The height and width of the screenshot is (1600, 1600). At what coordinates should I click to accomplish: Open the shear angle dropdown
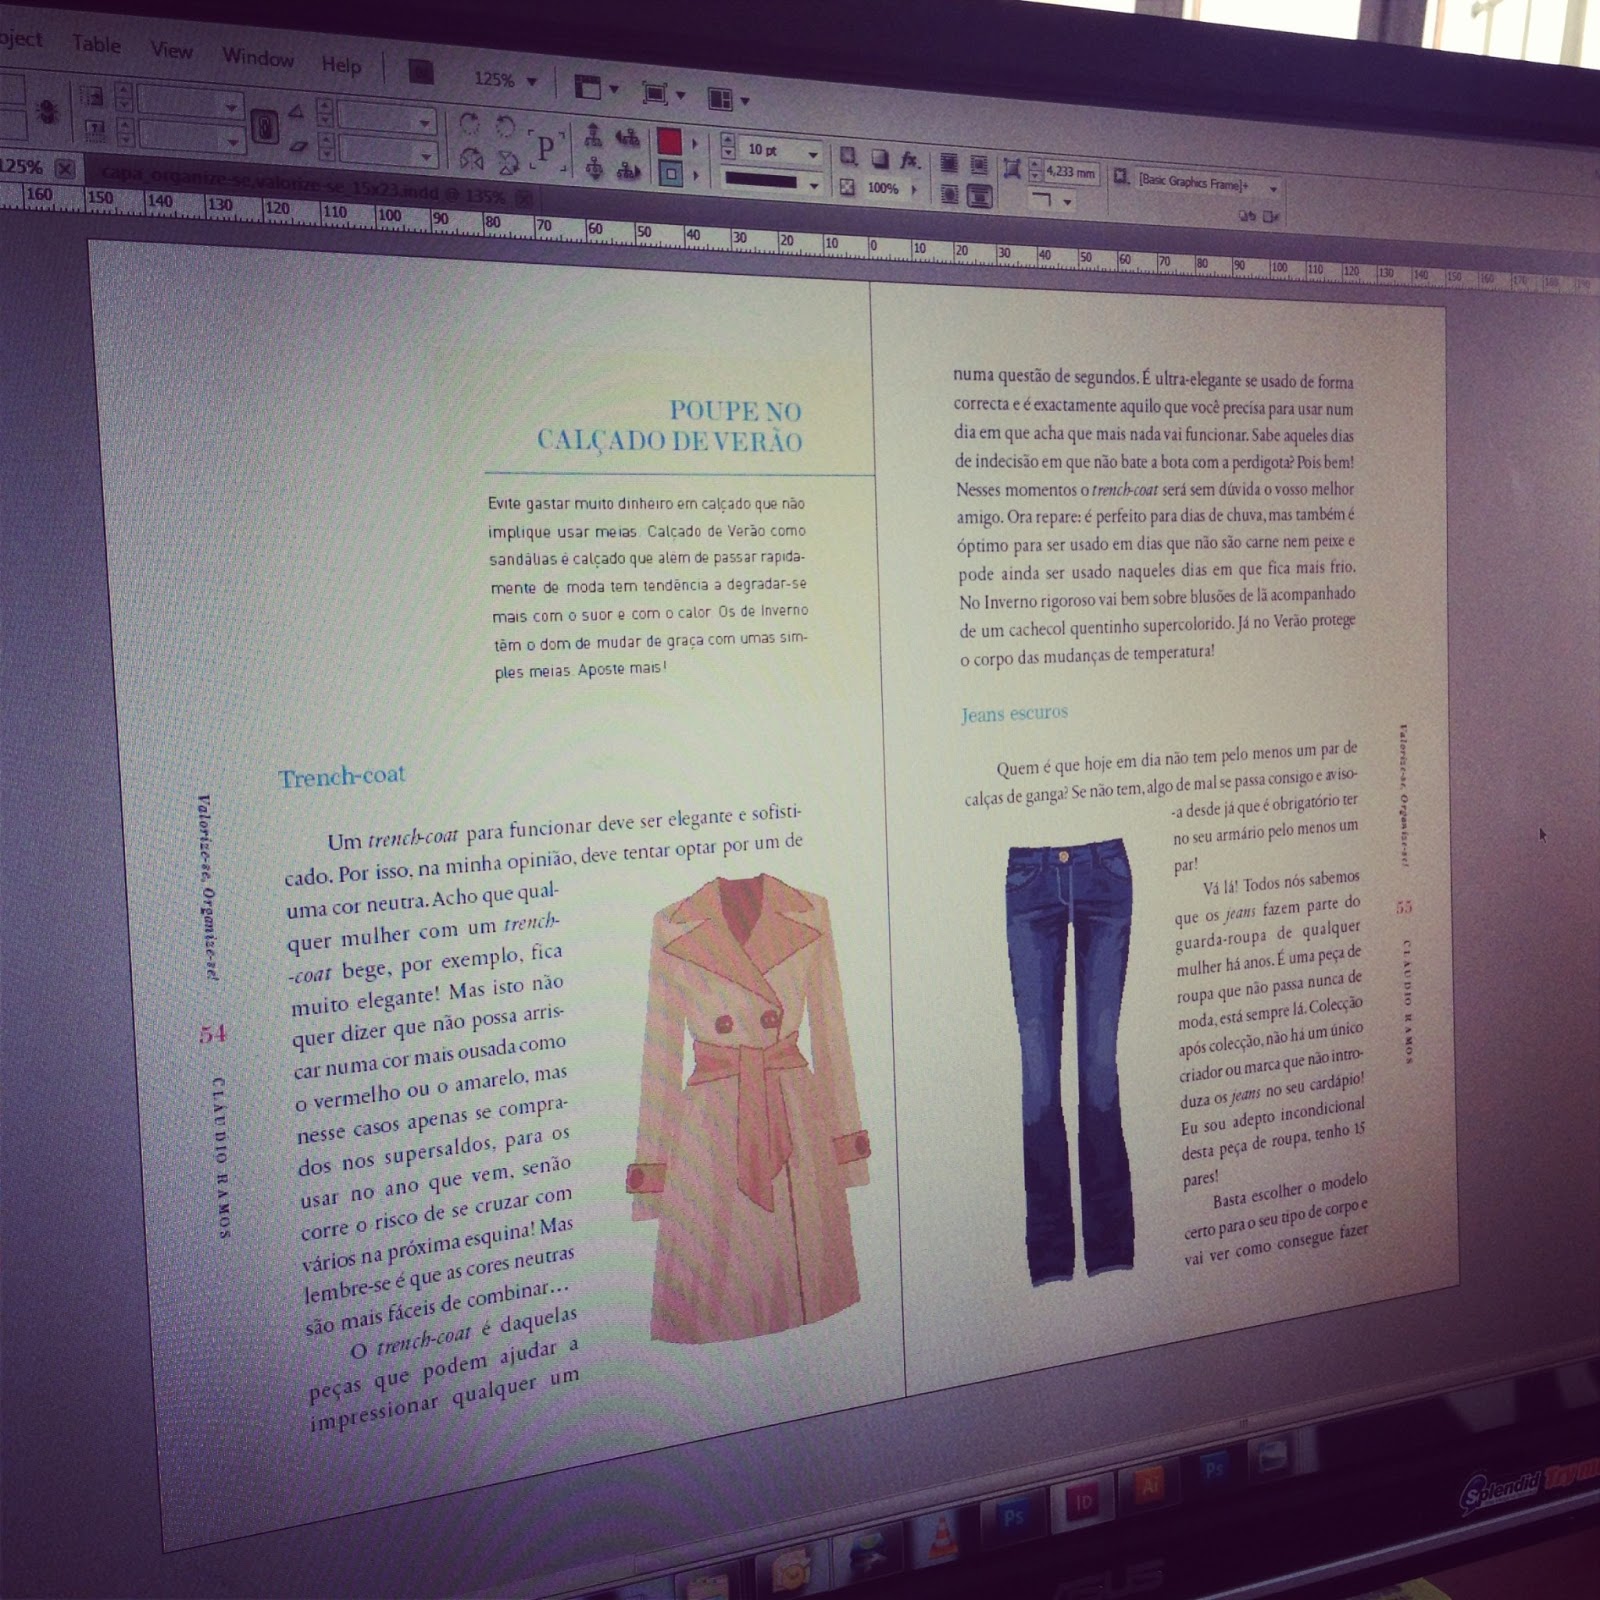pyautogui.click(x=426, y=158)
